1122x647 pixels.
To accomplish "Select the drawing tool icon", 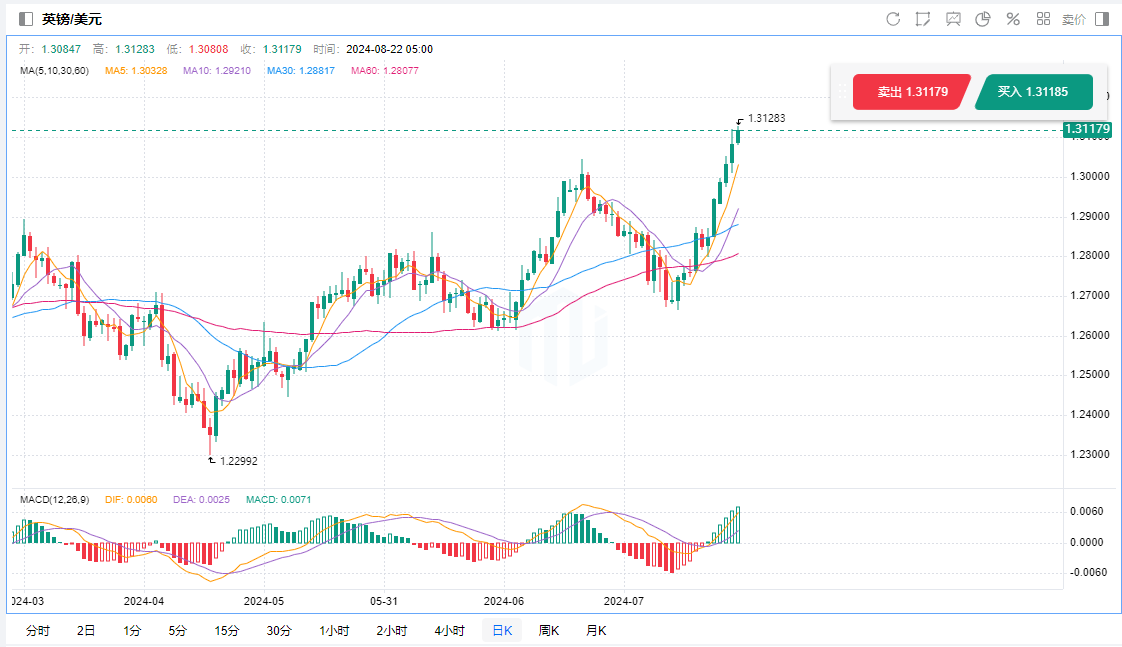I will click(x=922, y=19).
